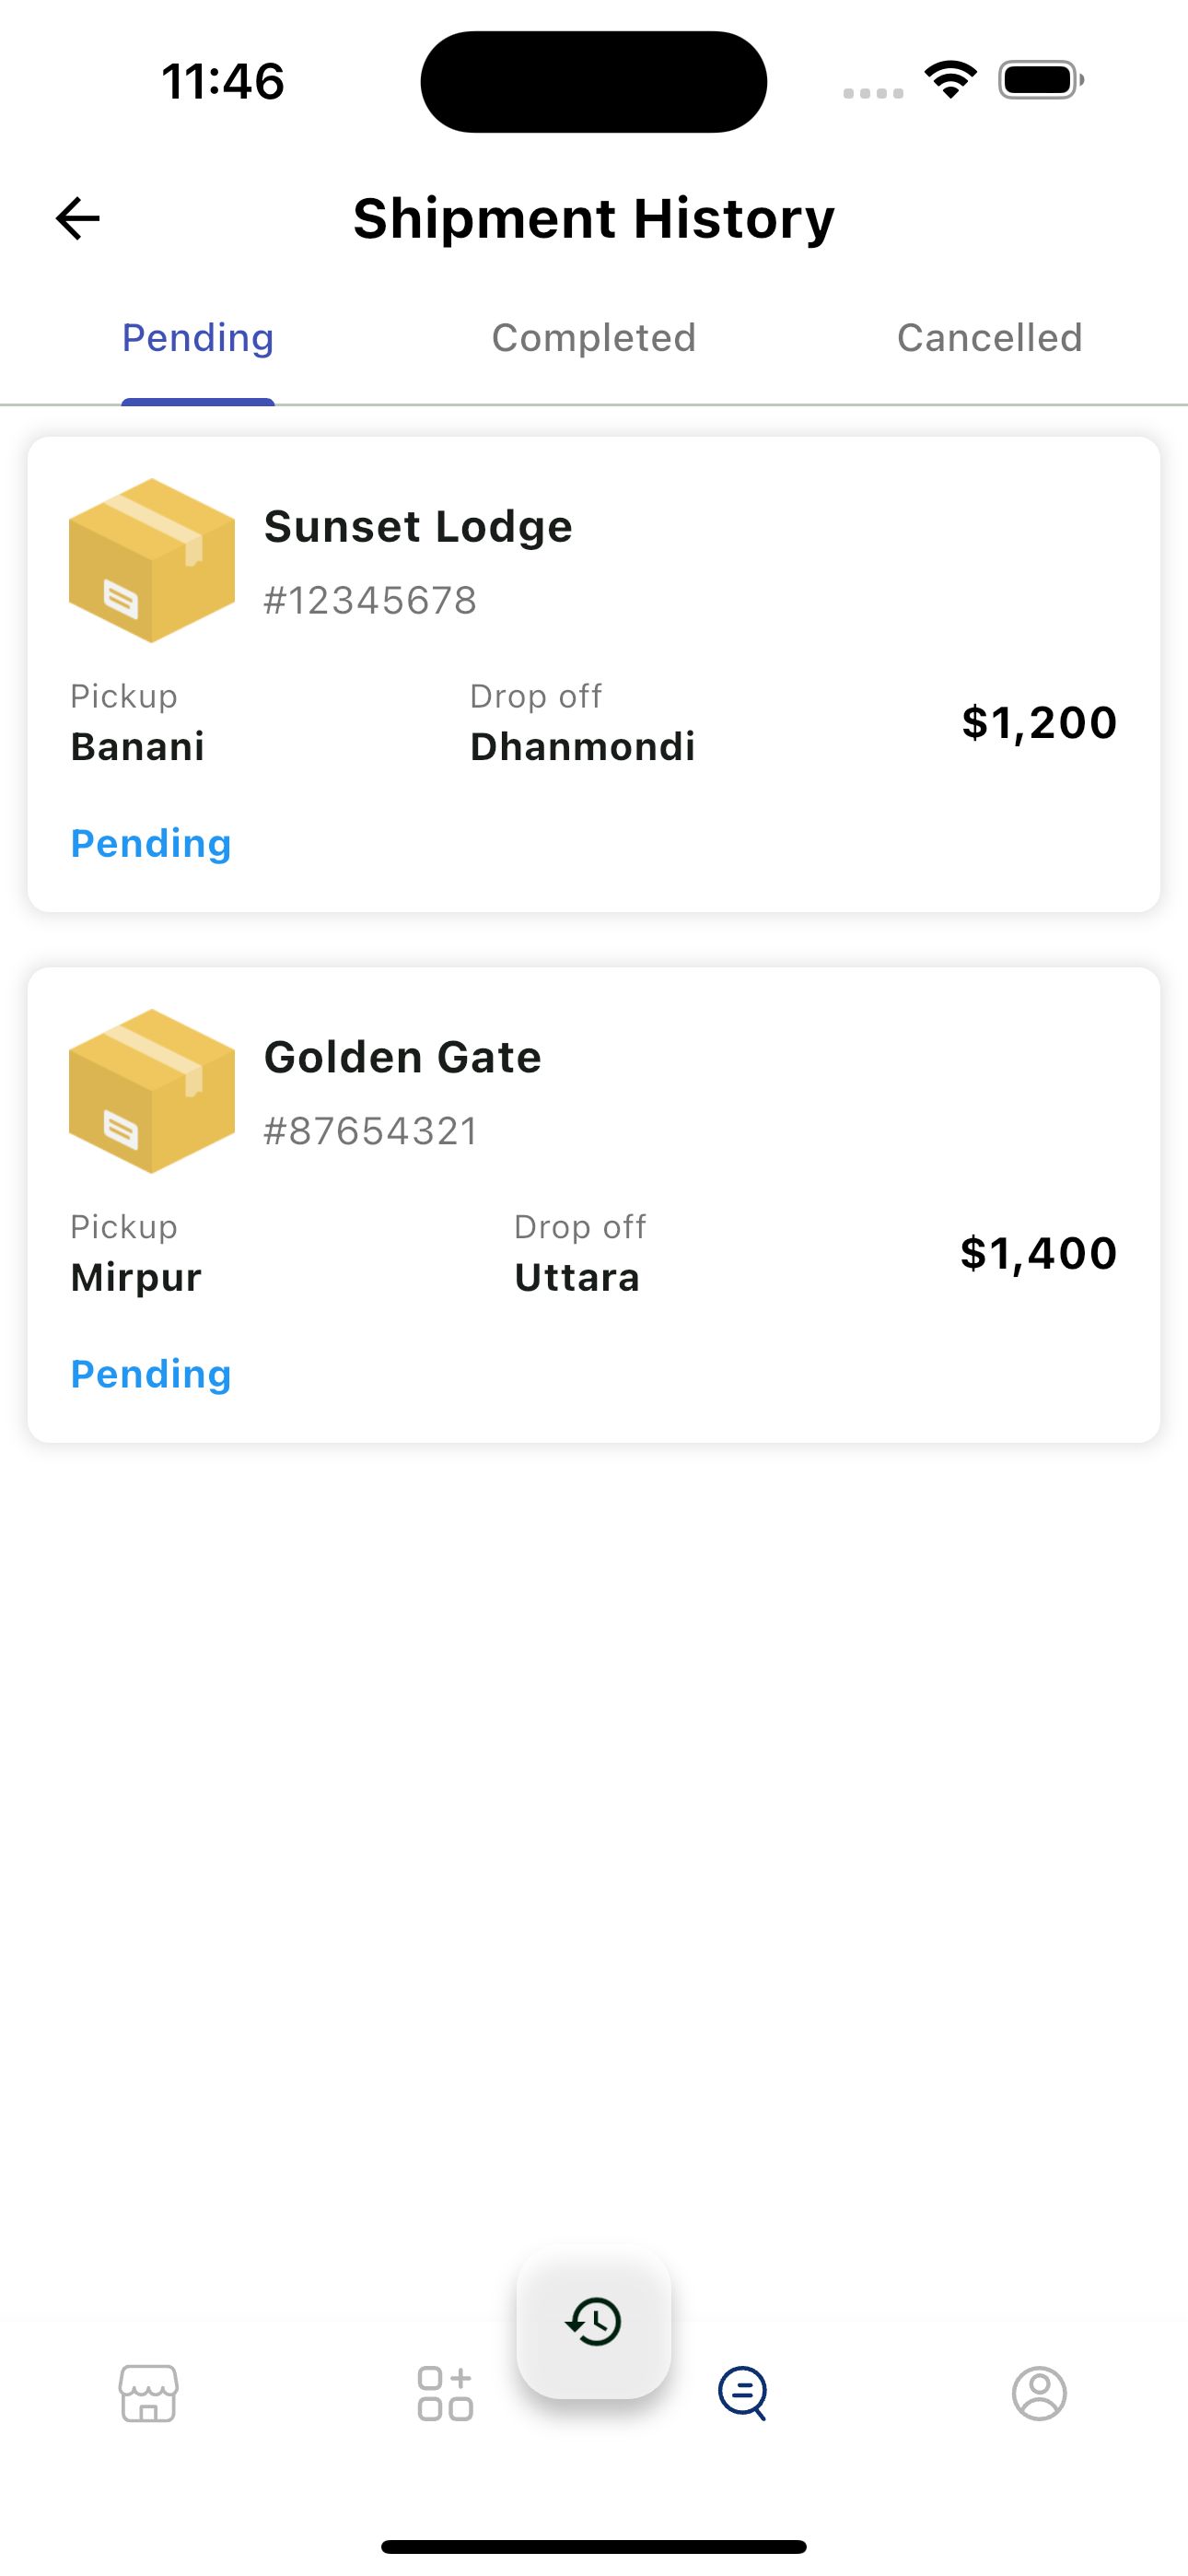The width and height of the screenshot is (1188, 2576).
Task: Tap Pending status on Golden Gate card
Action: (151, 1374)
